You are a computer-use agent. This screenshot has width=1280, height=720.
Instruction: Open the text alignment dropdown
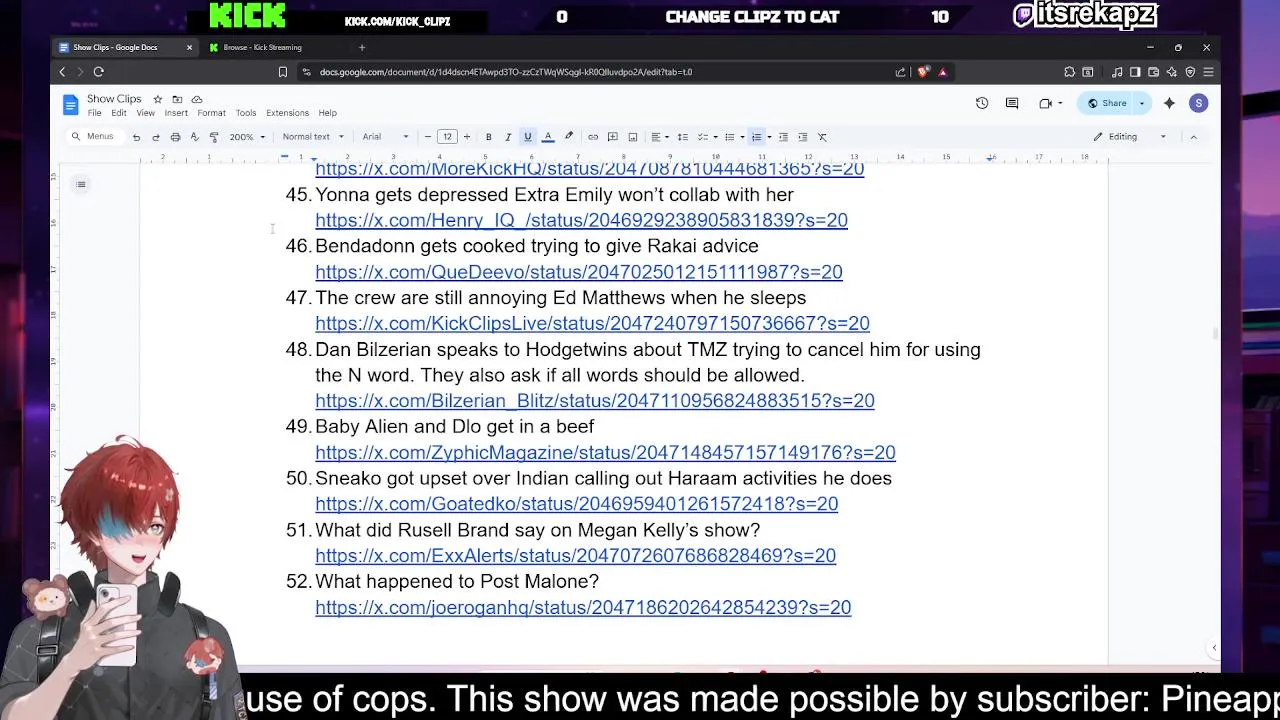[x=659, y=137]
